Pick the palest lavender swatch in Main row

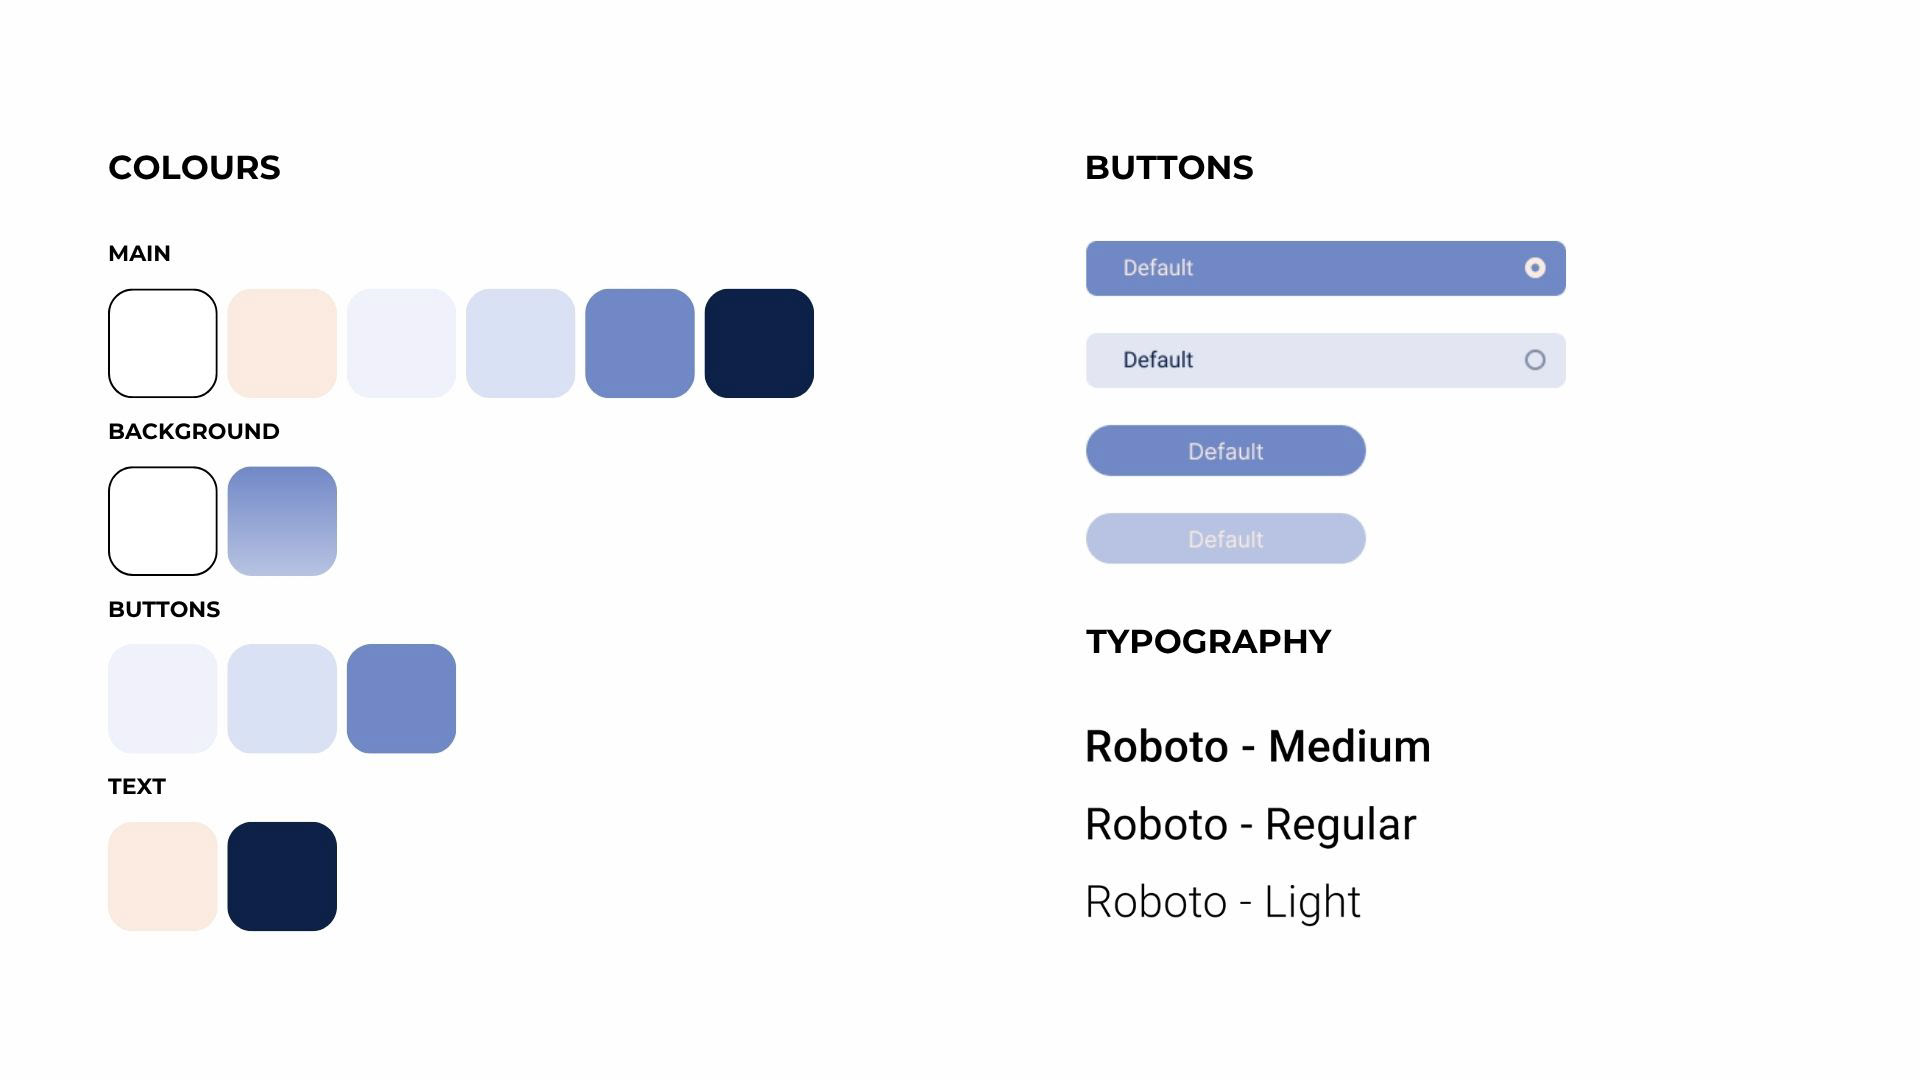(401, 343)
